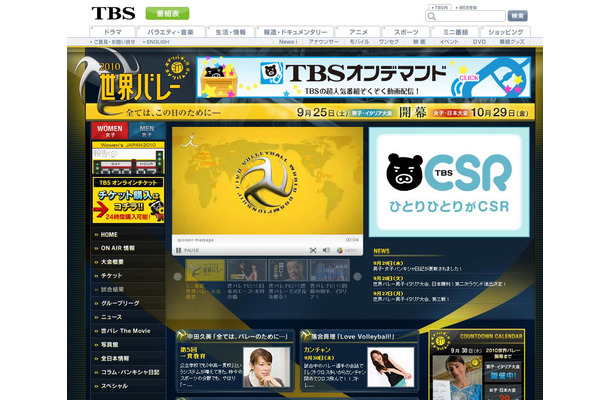Select the 最初の相手イタリア video thumbnail
This screenshot has height=400, width=610.
[x=330, y=270]
